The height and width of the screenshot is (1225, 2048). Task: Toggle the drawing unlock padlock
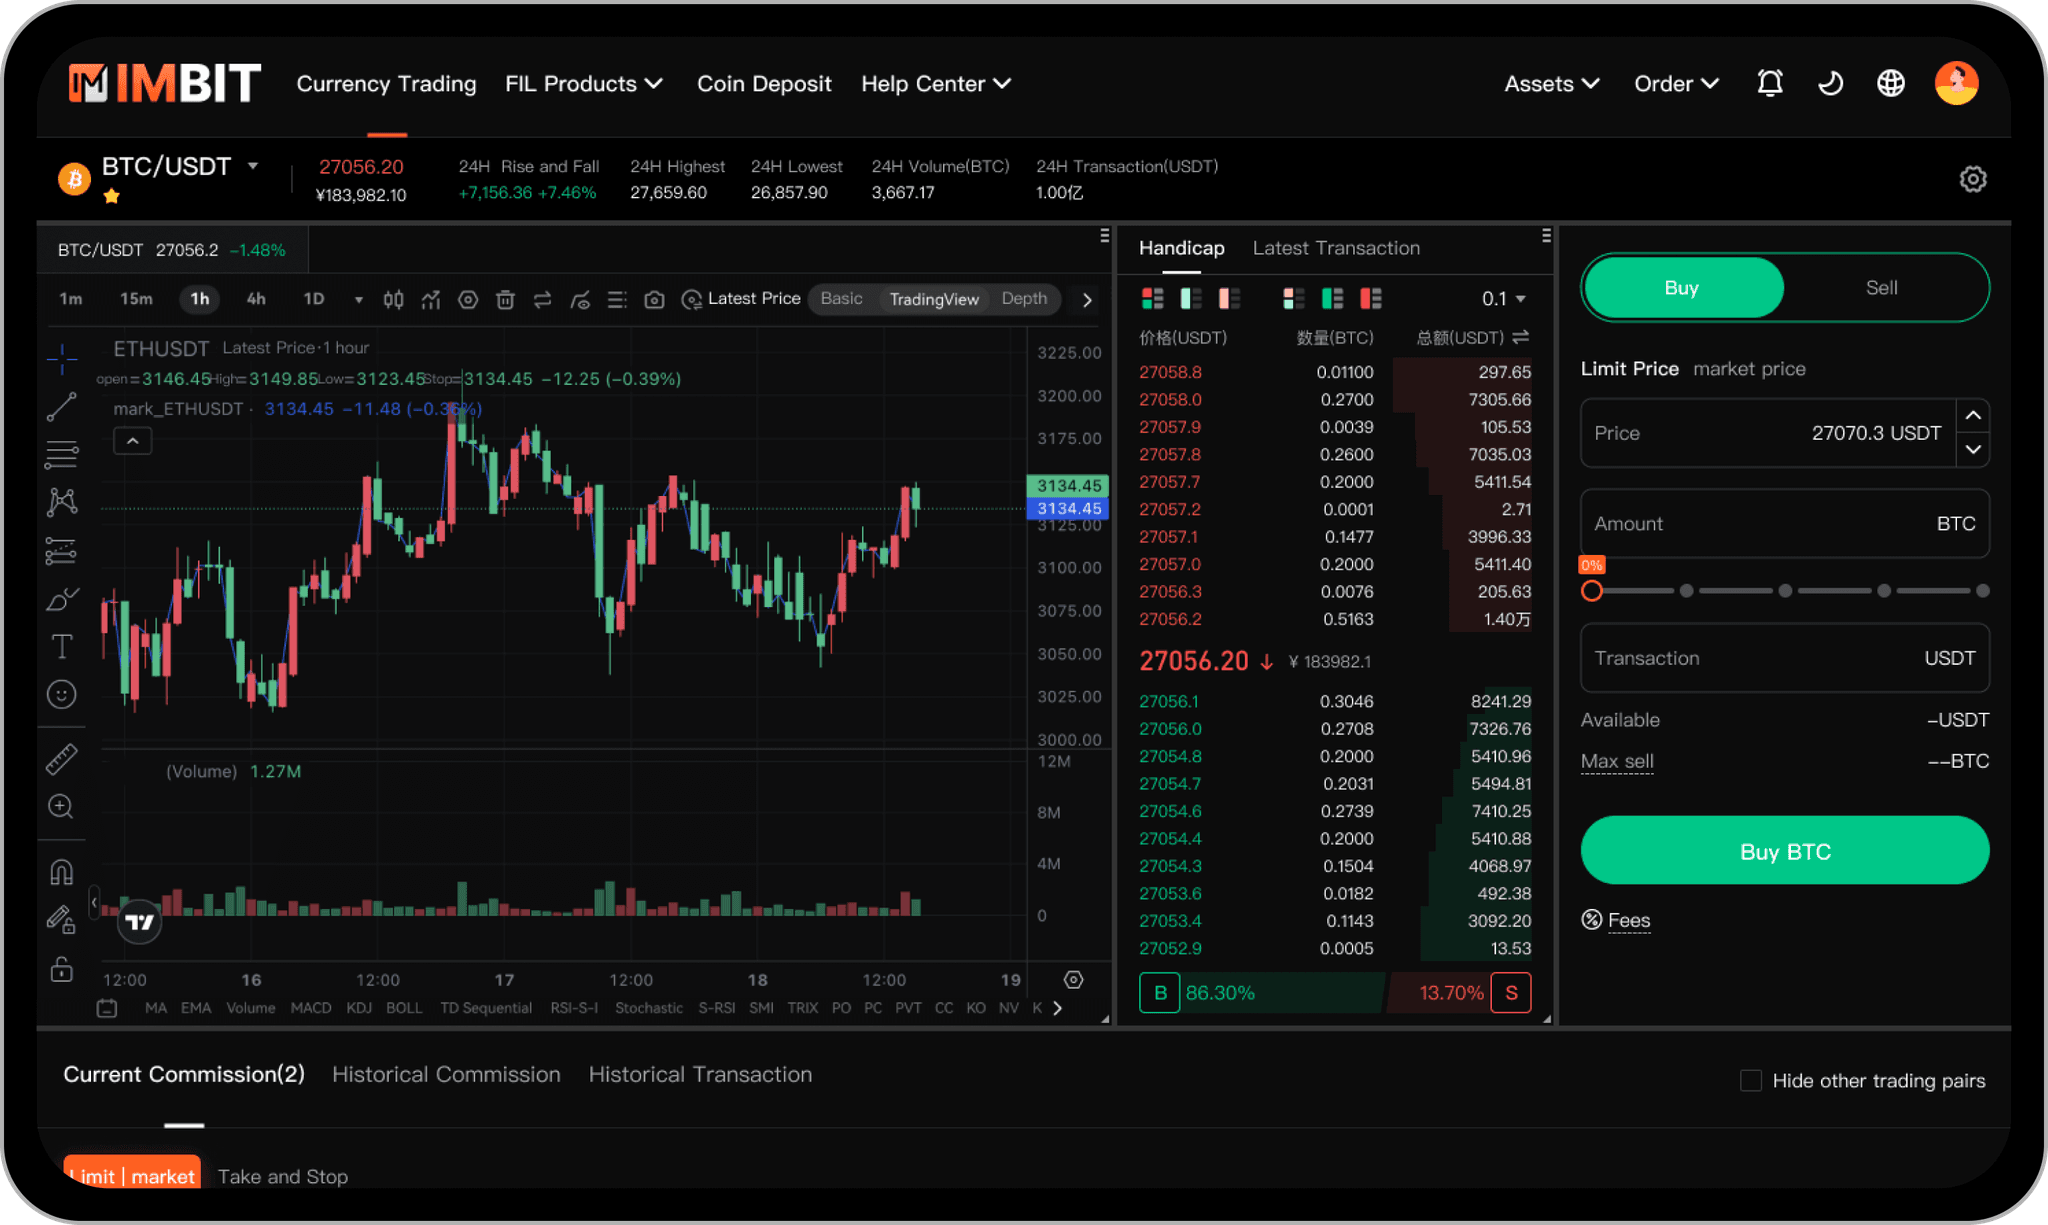62,969
